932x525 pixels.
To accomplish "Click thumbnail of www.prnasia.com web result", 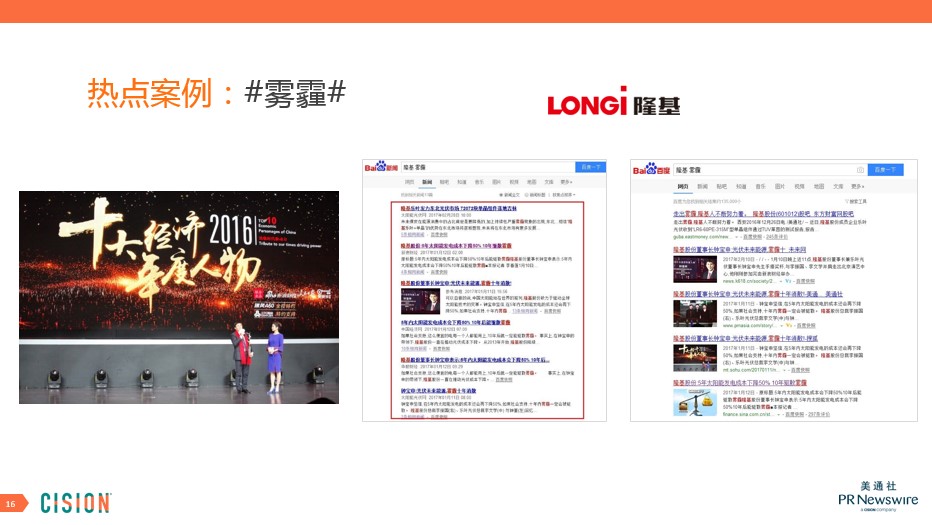I will coord(695,313).
